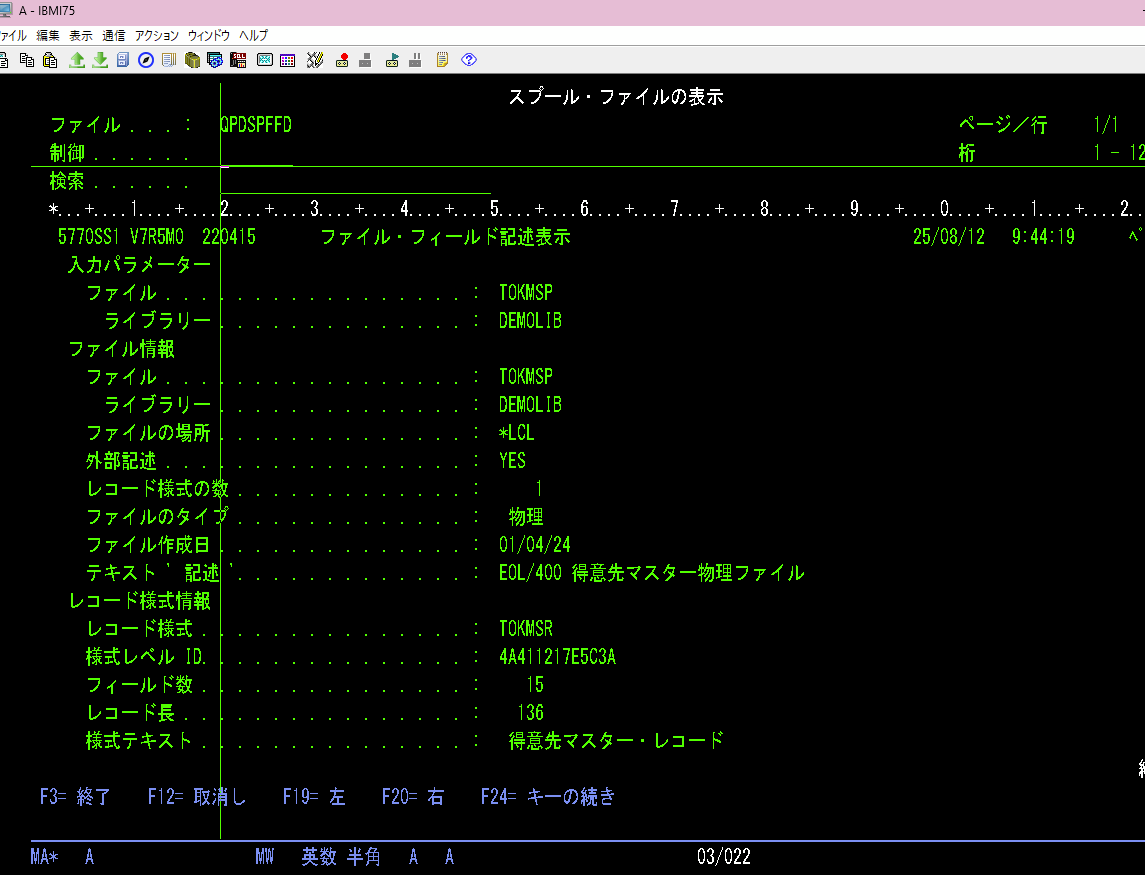Start macro recording with red dot icon
This screenshot has width=1145, height=875.
point(342,60)
